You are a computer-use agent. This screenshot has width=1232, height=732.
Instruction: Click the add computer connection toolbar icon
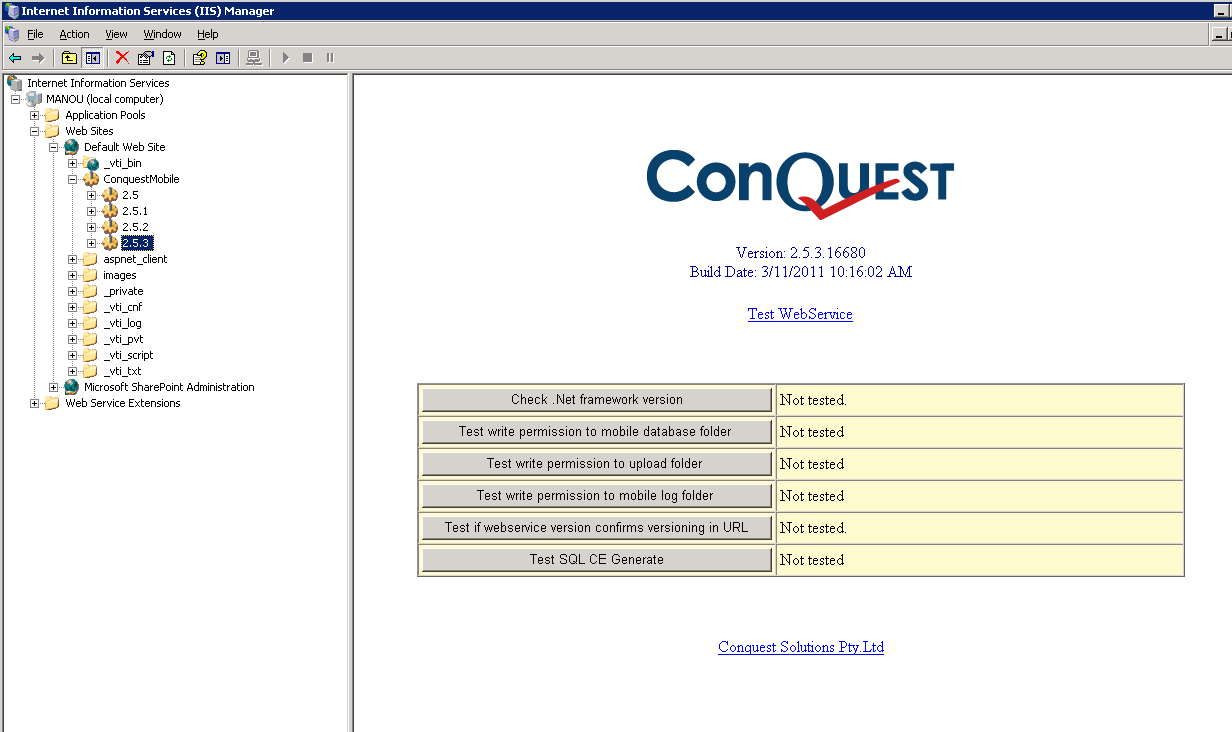click(x=254, y=58)
